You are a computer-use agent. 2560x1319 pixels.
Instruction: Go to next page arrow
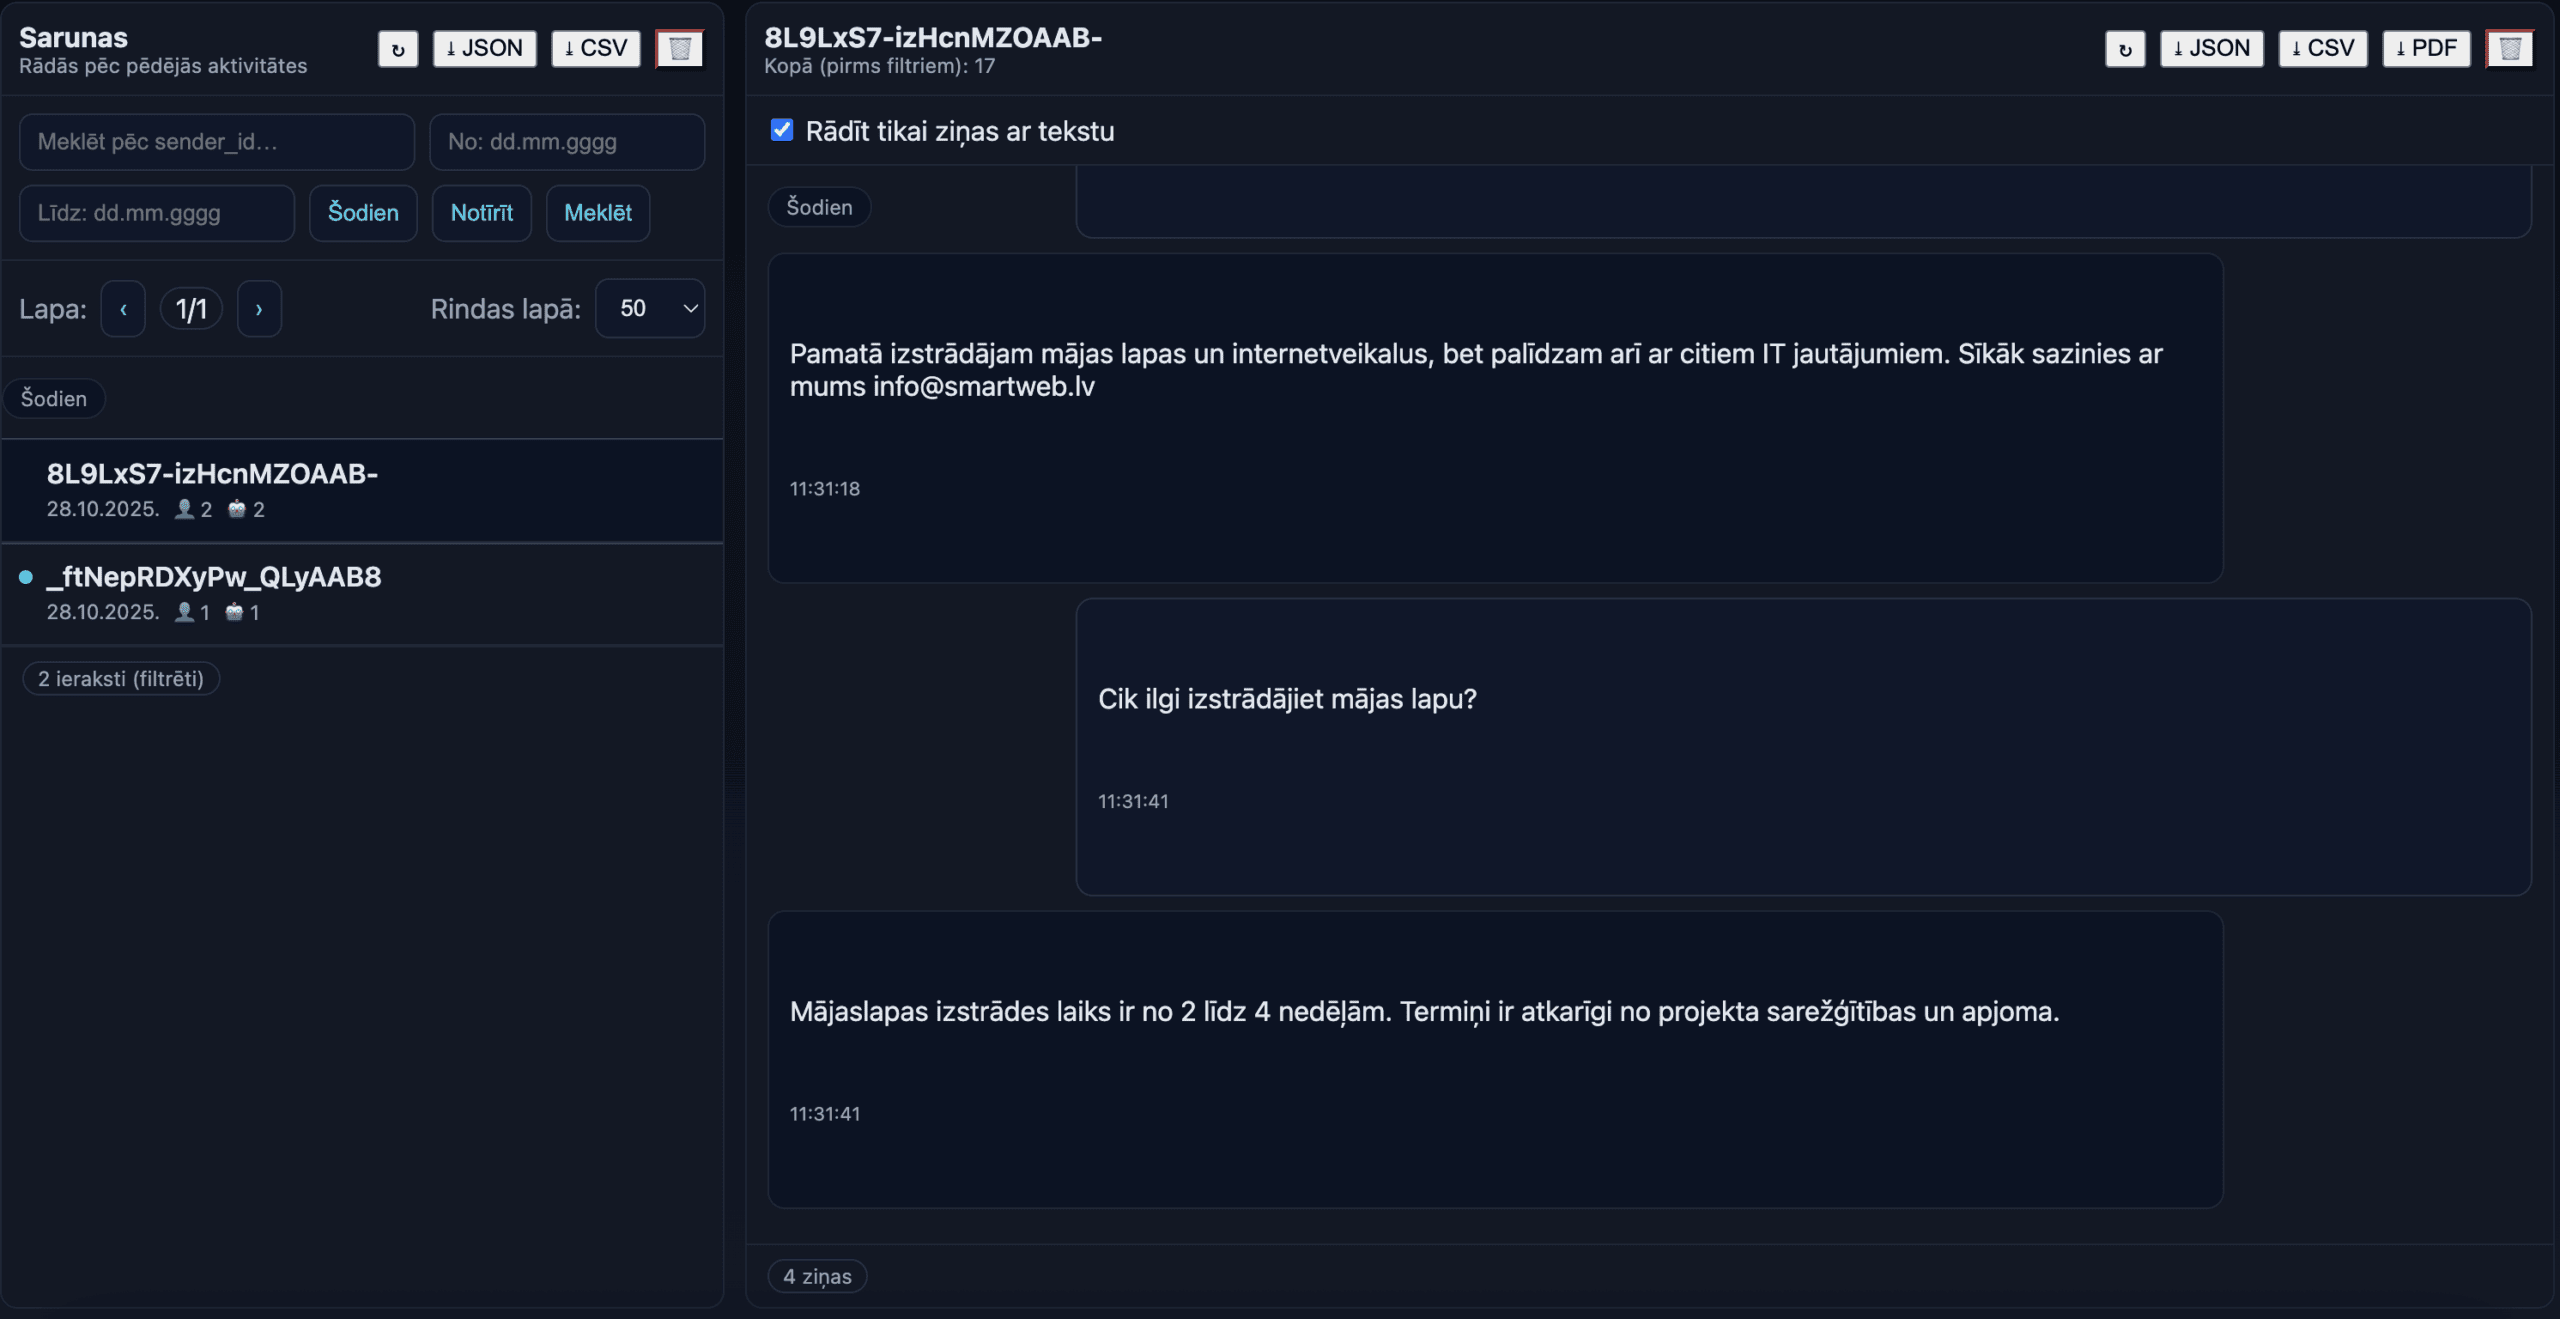pyautogui.click(x=259, y=308)
